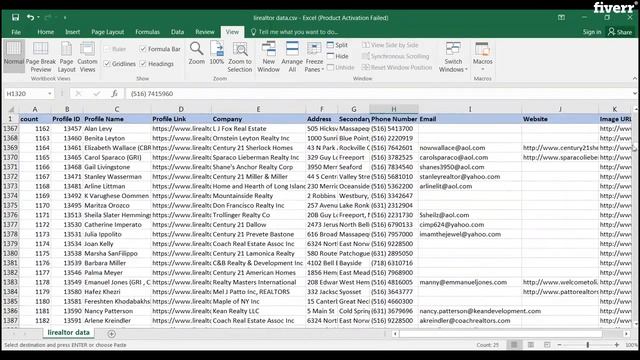640x360 pixels.
Task: Click the Share icon button
Action: click(x=620, y=31)
